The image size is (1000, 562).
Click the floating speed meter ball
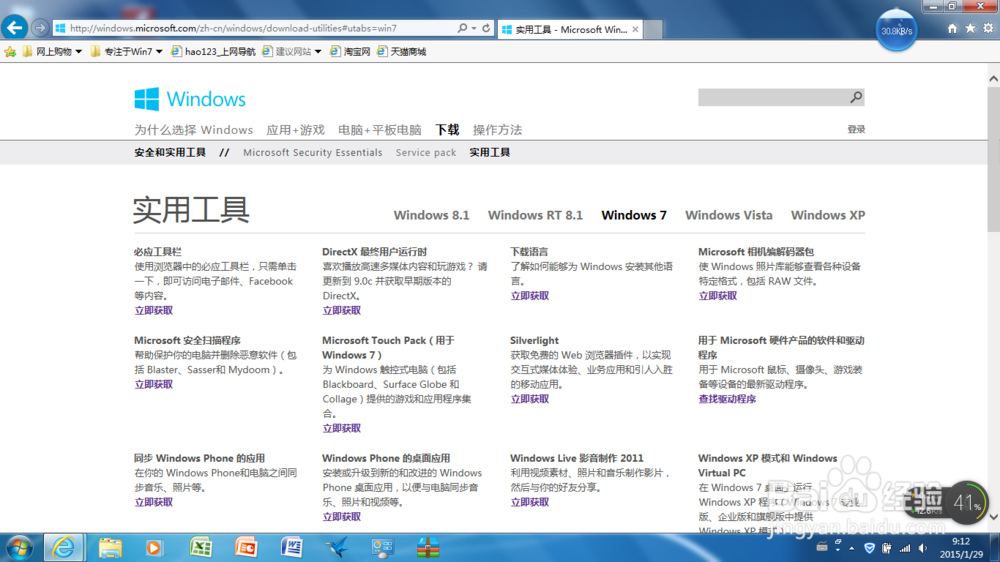[x=896, y=29]
